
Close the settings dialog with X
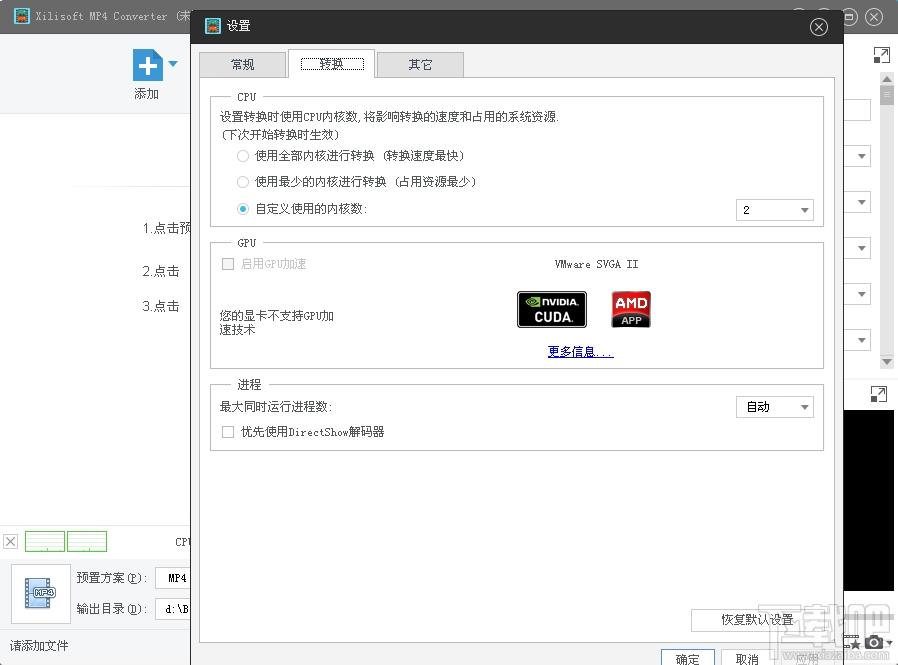(x=818, y=27)
